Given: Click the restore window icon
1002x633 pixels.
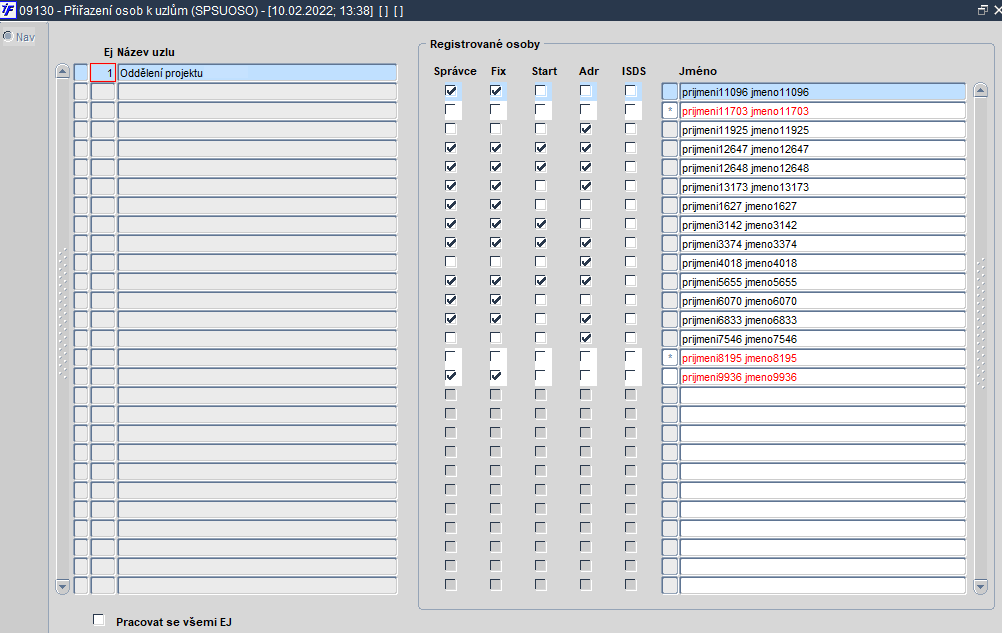Looking at the screenshot, I should (983, 10).
